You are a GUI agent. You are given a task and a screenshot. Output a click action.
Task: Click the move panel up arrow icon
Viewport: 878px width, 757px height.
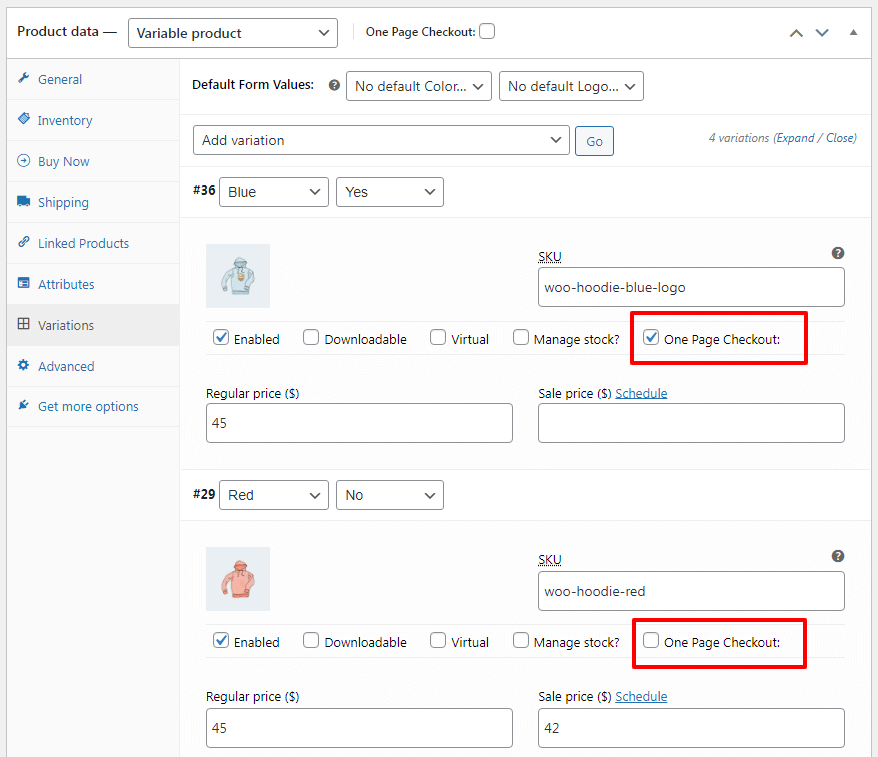796,33
